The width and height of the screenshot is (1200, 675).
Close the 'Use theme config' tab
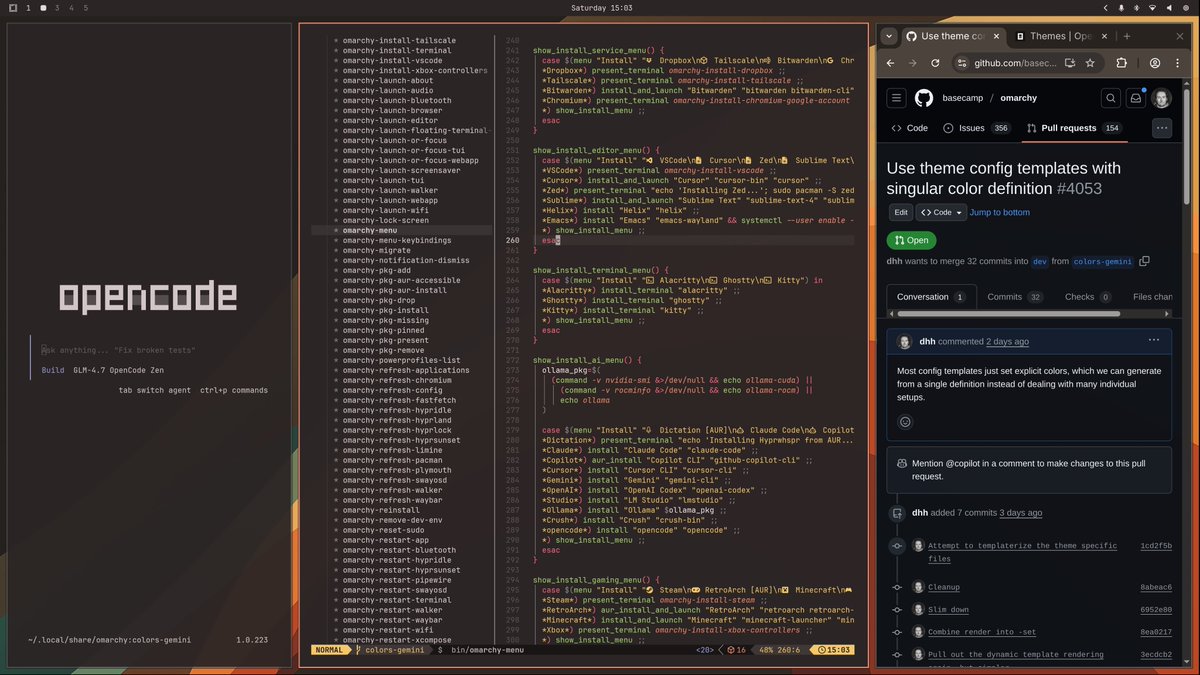click(995, 36)
